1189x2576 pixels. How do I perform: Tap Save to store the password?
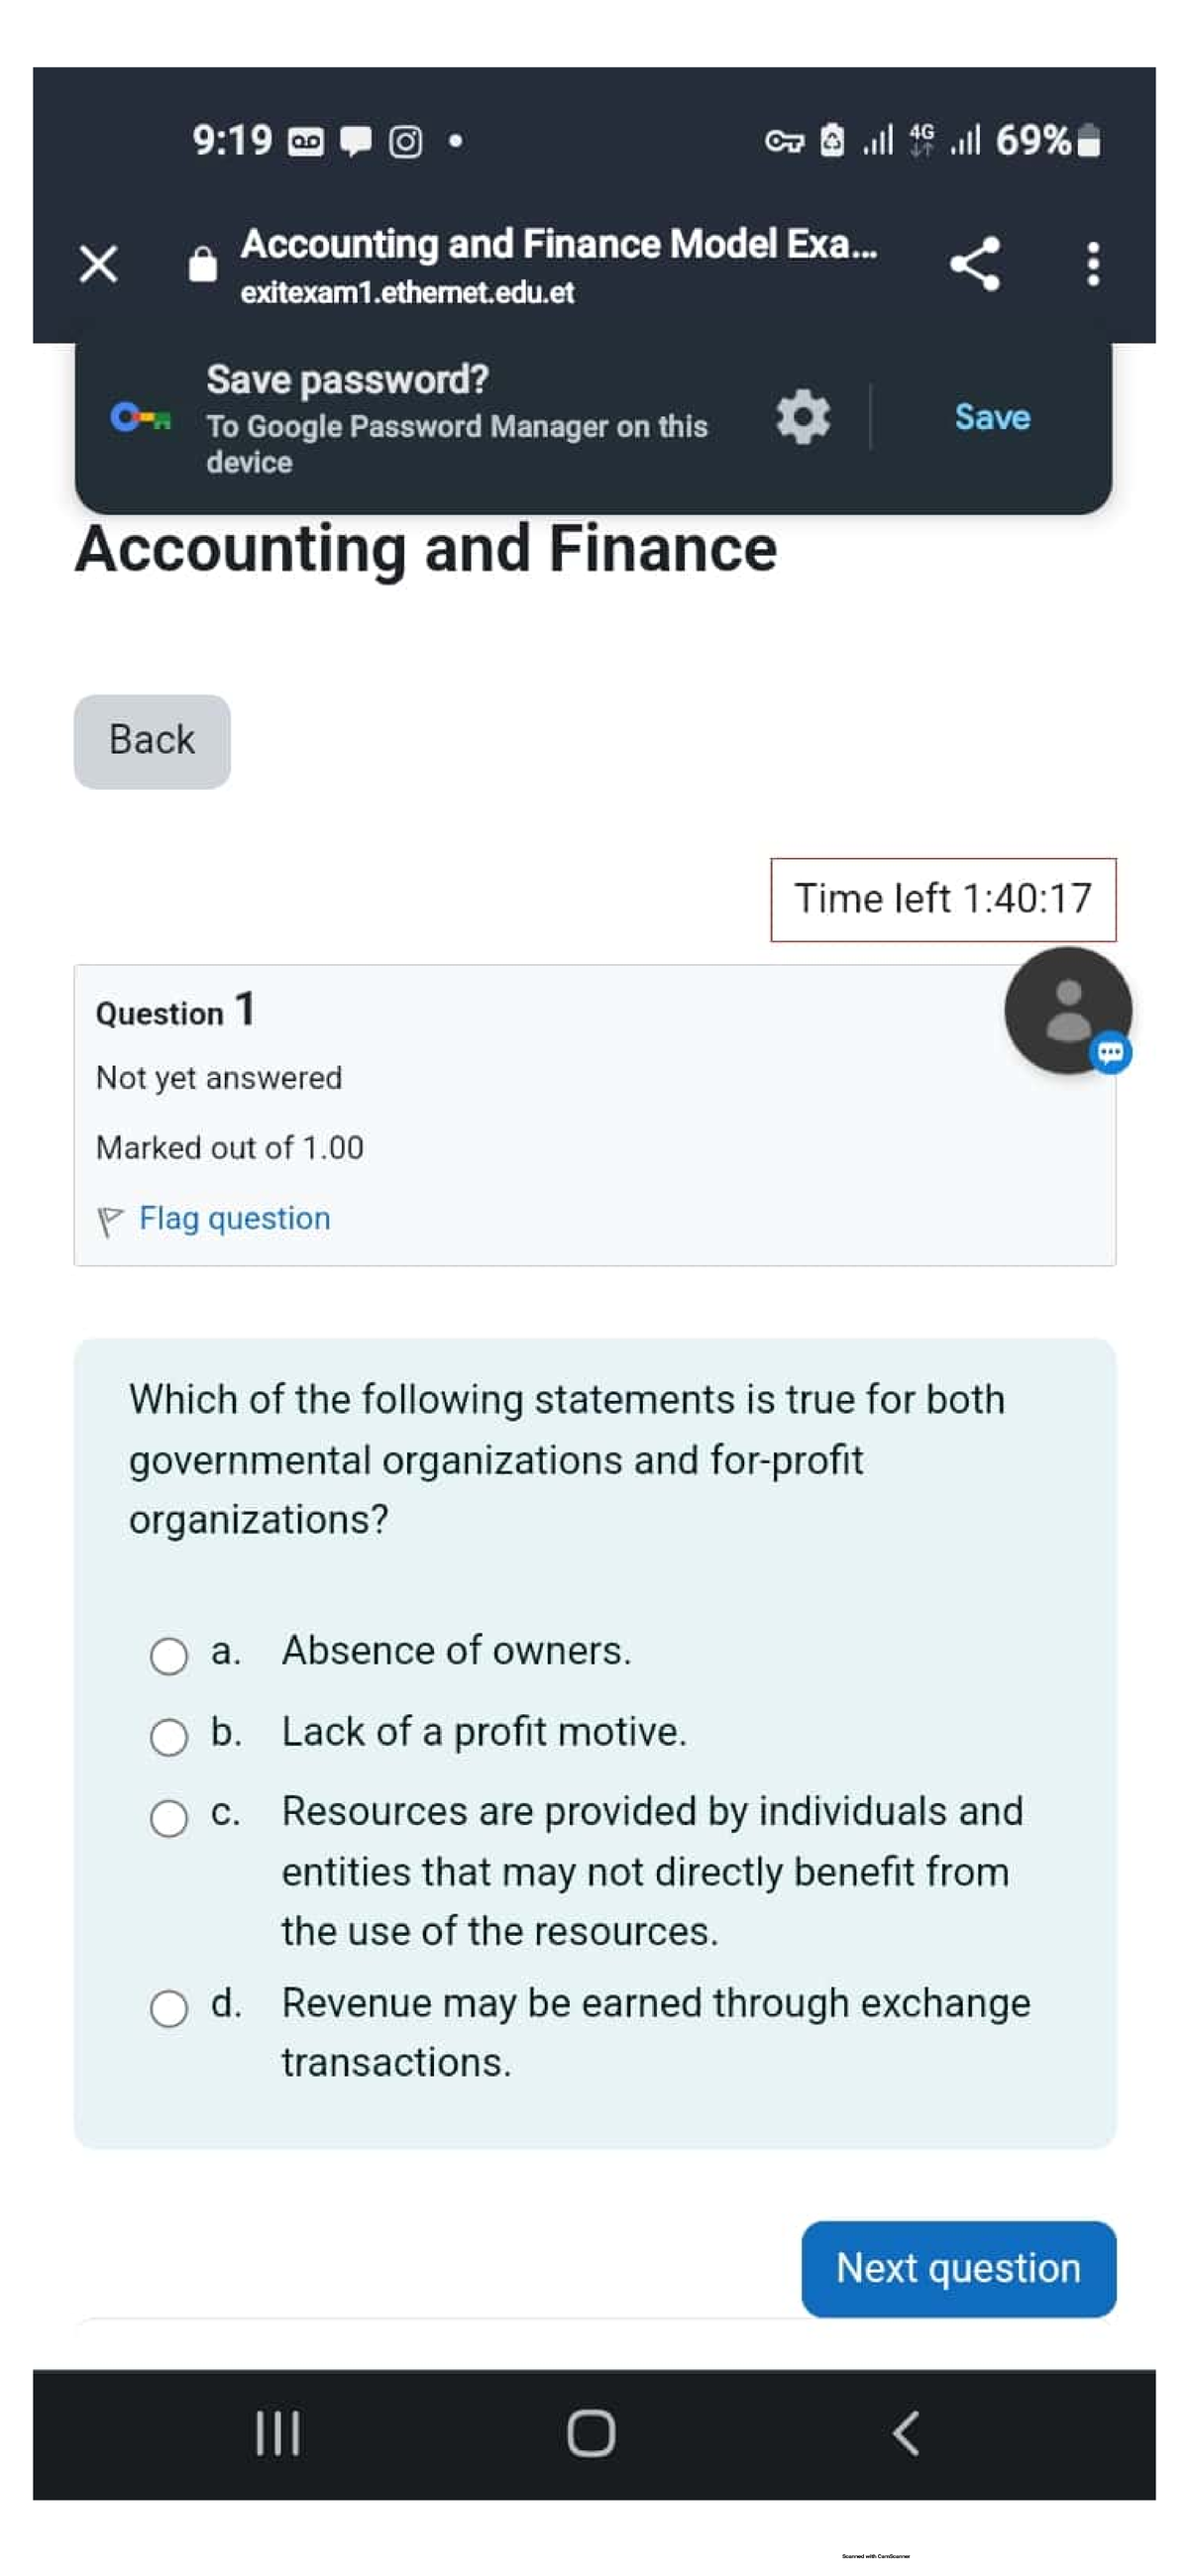tap(991, 417)
